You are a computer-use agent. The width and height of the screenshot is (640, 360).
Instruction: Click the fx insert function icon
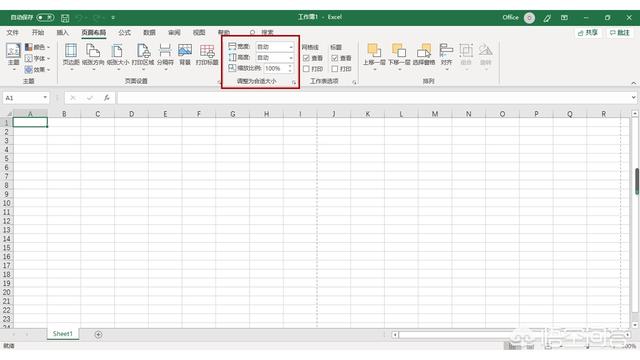tap(107, 98)
